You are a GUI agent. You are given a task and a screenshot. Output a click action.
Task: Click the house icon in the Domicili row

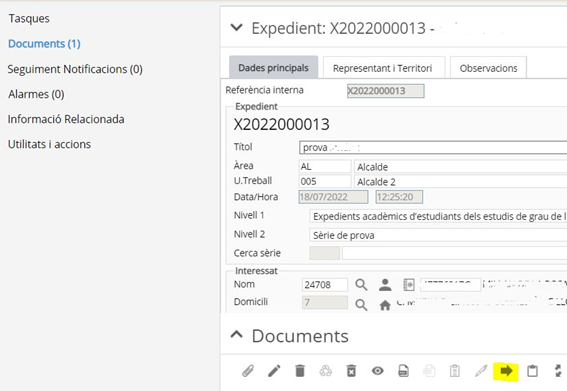(385, 305)
